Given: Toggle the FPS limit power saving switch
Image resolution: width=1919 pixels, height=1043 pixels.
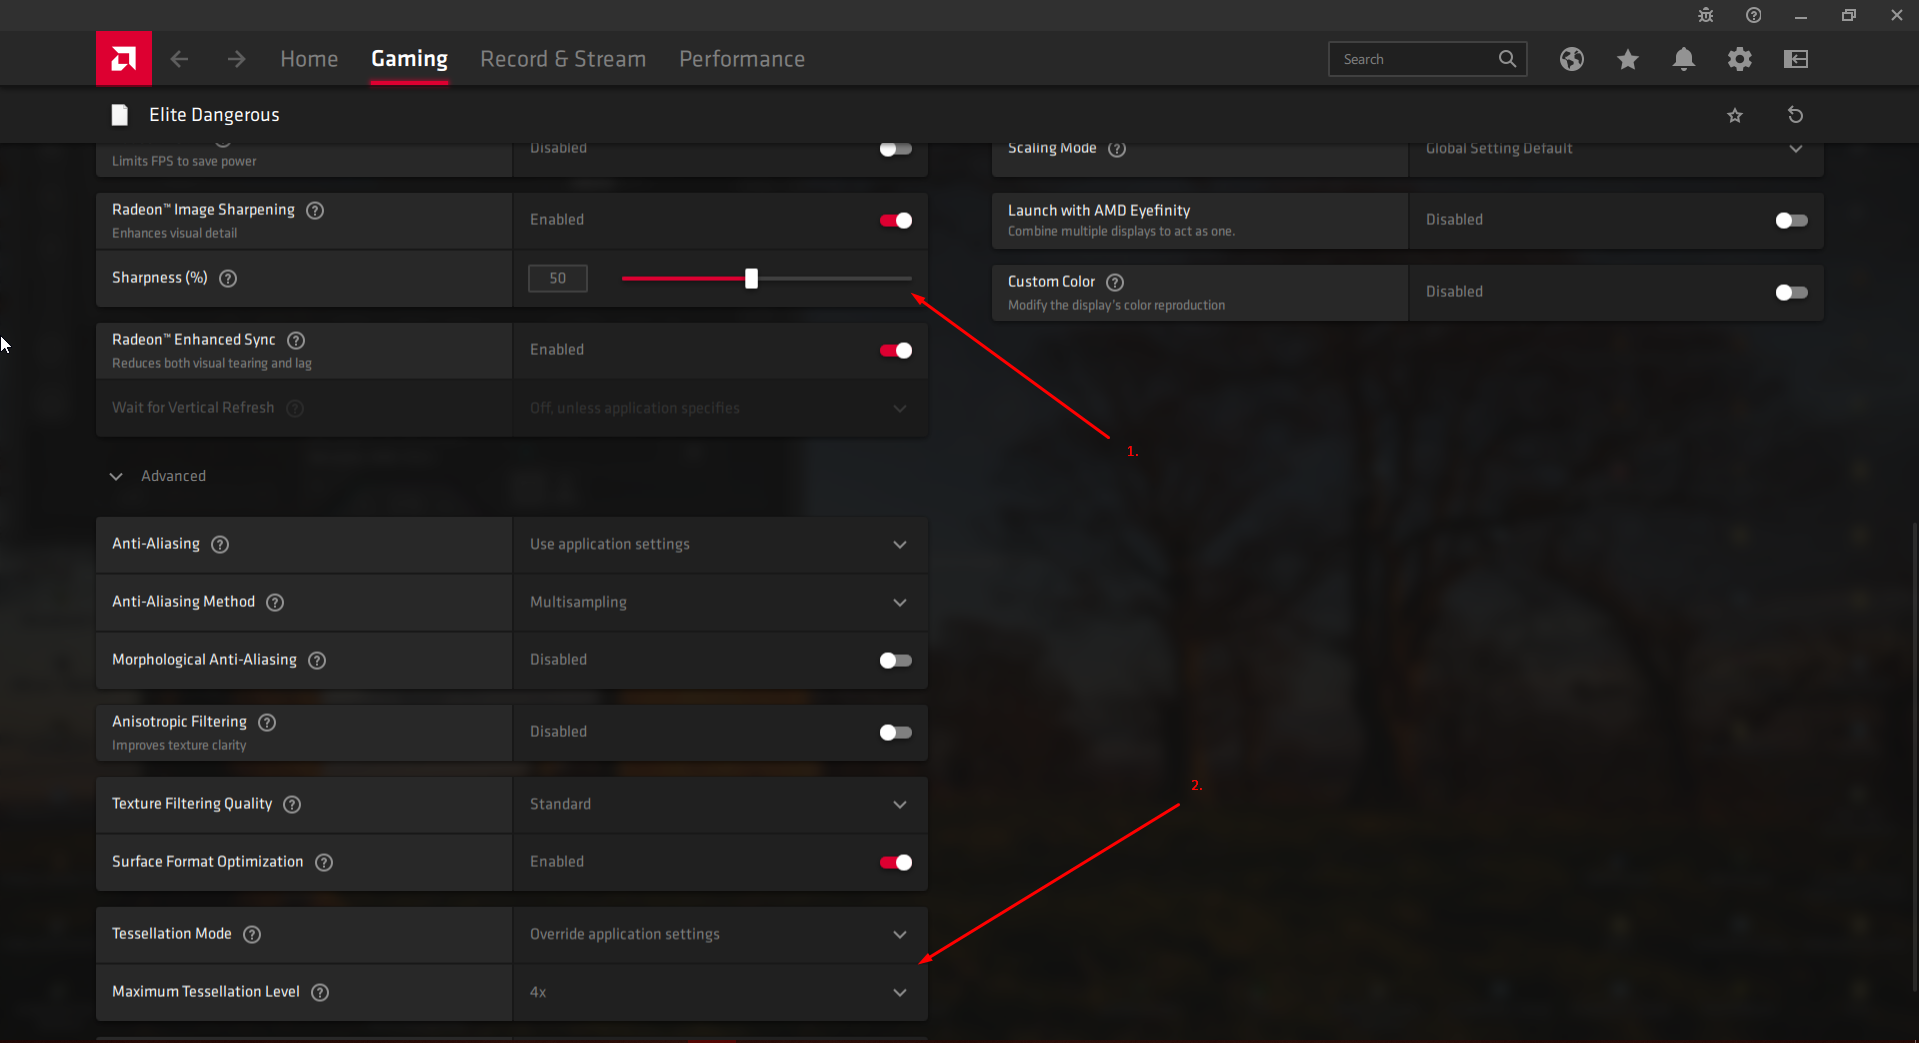Looking at the screenshot, I should [896, 149].
